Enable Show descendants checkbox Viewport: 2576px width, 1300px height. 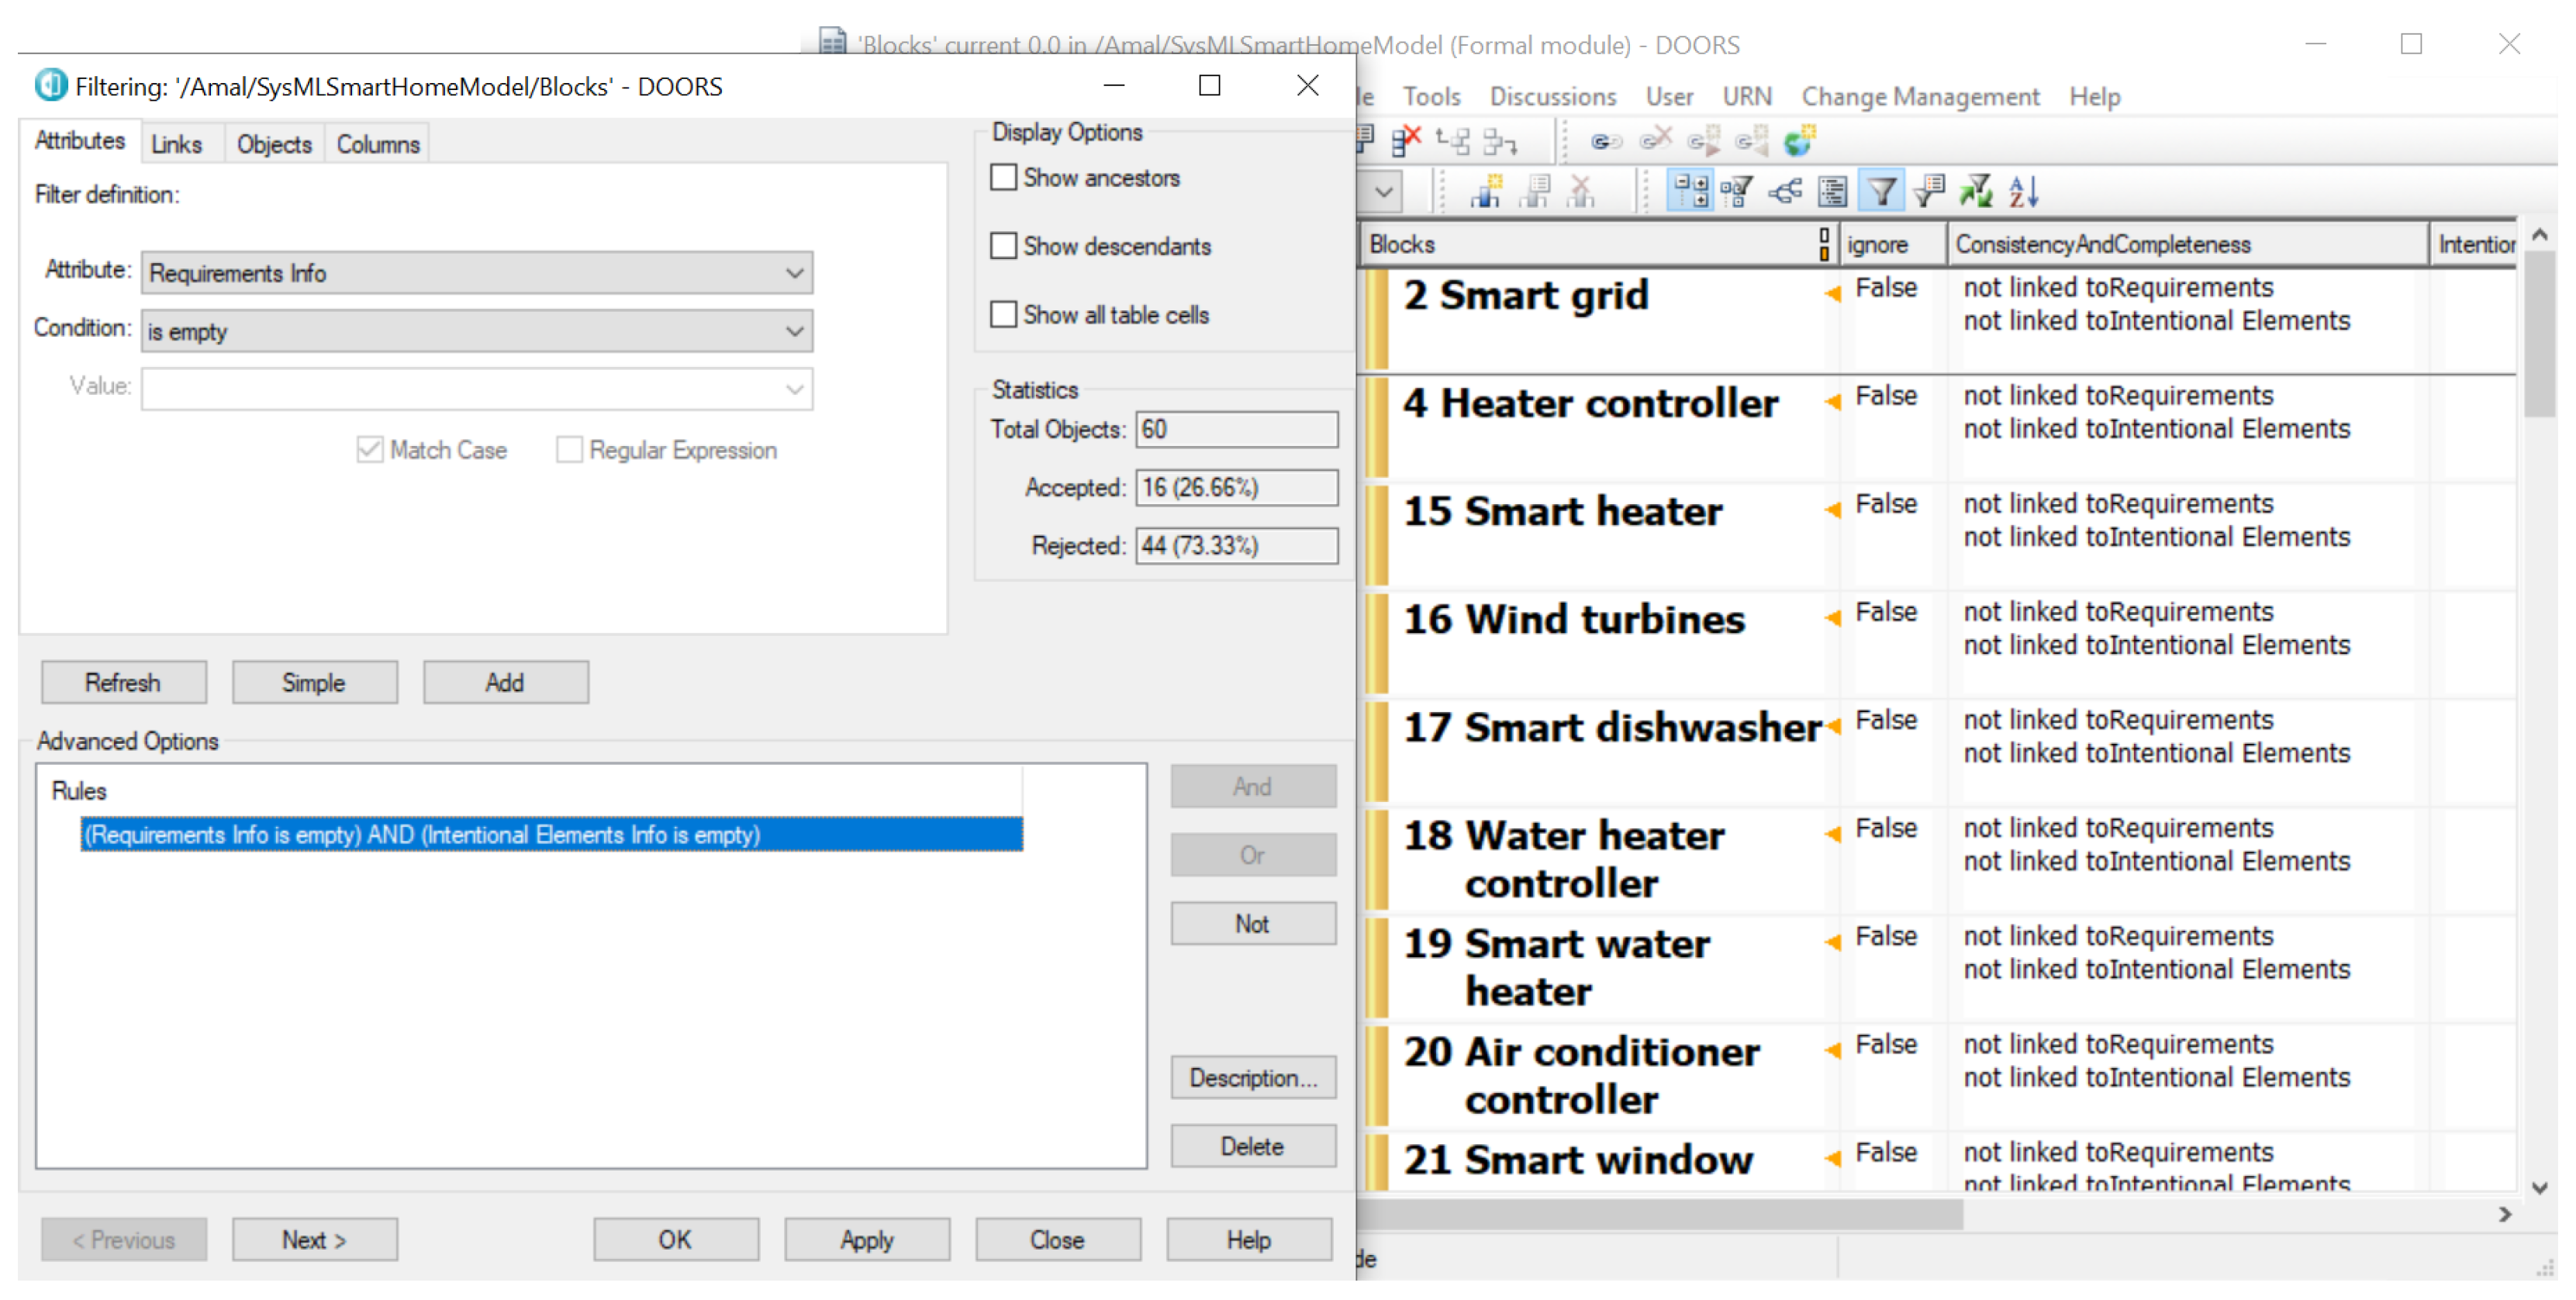1003,246
